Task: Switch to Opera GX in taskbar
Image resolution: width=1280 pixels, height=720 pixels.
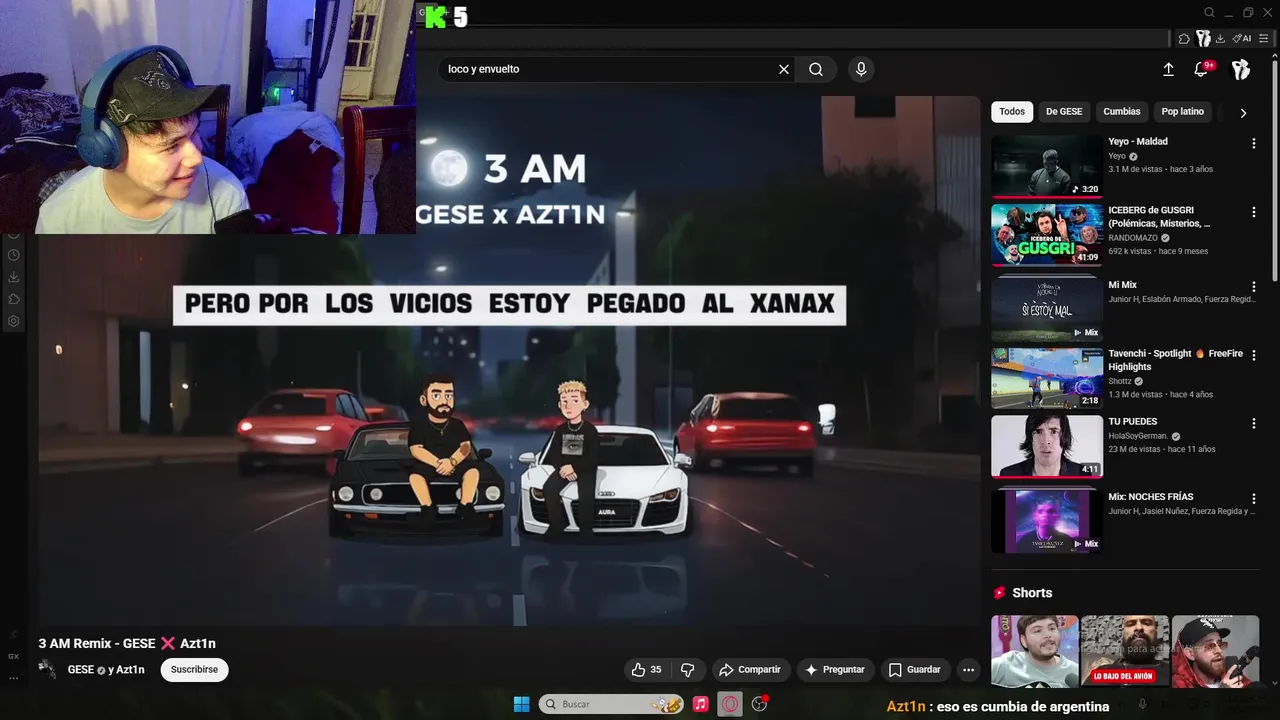Action: (x=730, y=704)
